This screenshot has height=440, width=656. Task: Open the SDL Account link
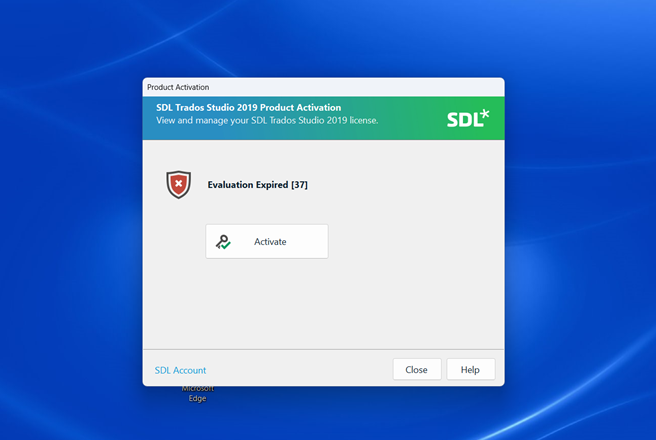point(180,370)
